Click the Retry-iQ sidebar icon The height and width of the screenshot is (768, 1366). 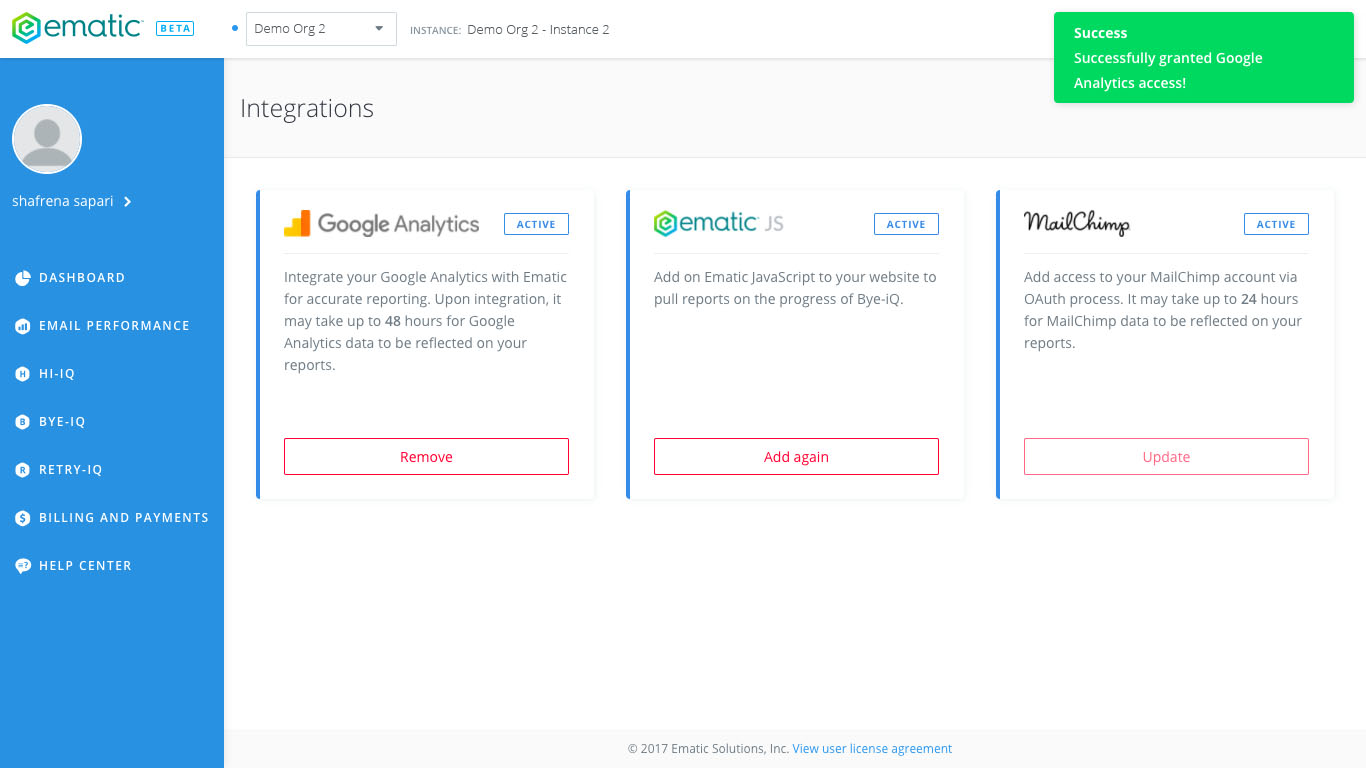22,470
